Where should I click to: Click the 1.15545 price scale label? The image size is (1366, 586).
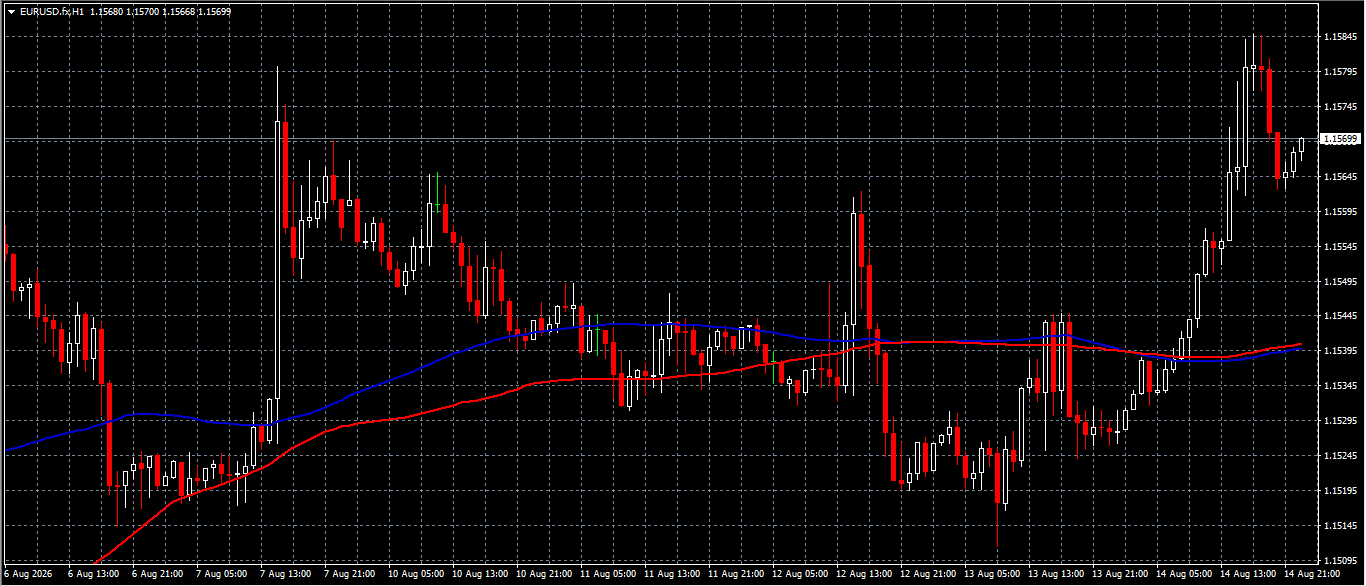(x=1339, y=246)
